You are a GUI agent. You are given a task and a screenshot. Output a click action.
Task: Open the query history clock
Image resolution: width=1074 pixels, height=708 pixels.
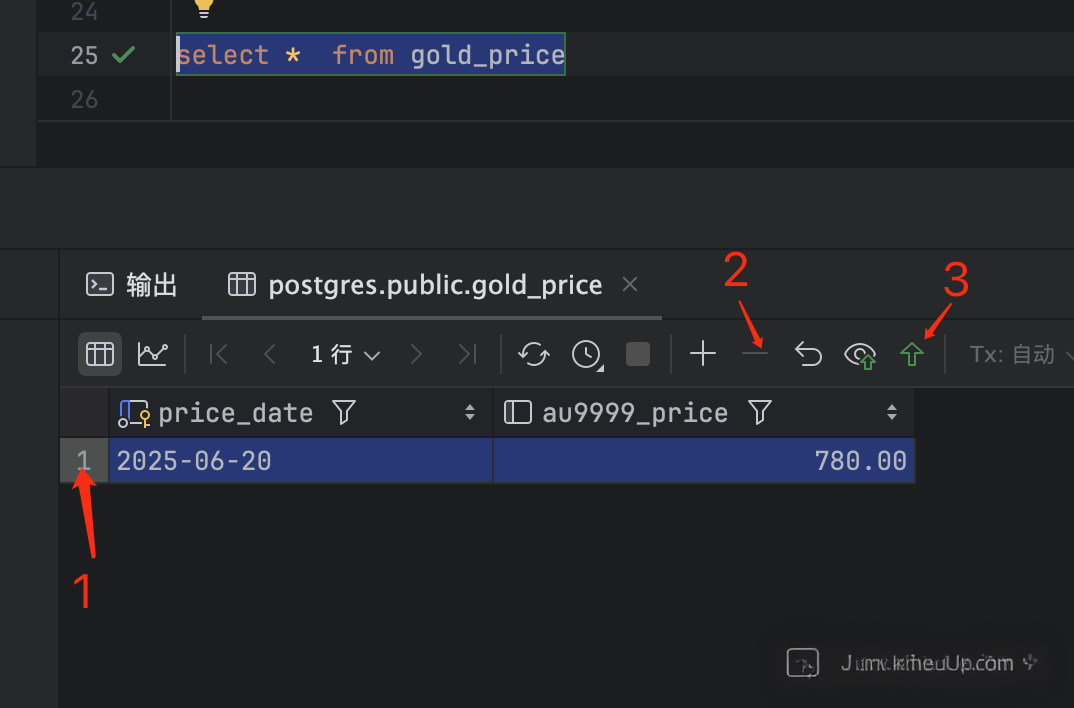[x=586, y=354]
